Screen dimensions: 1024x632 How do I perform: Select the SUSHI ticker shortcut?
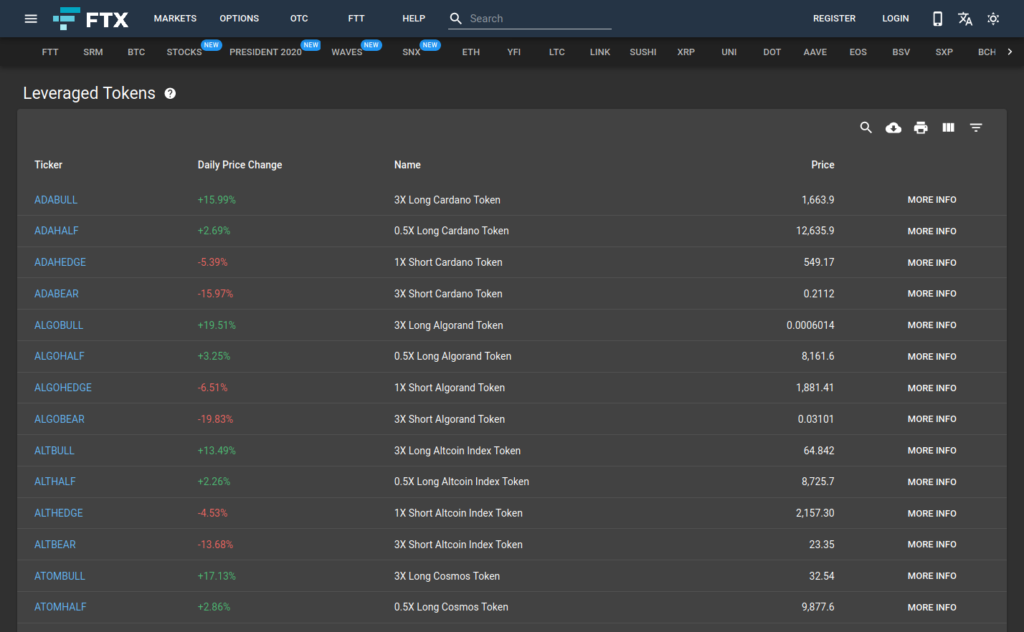pos(643,52)
